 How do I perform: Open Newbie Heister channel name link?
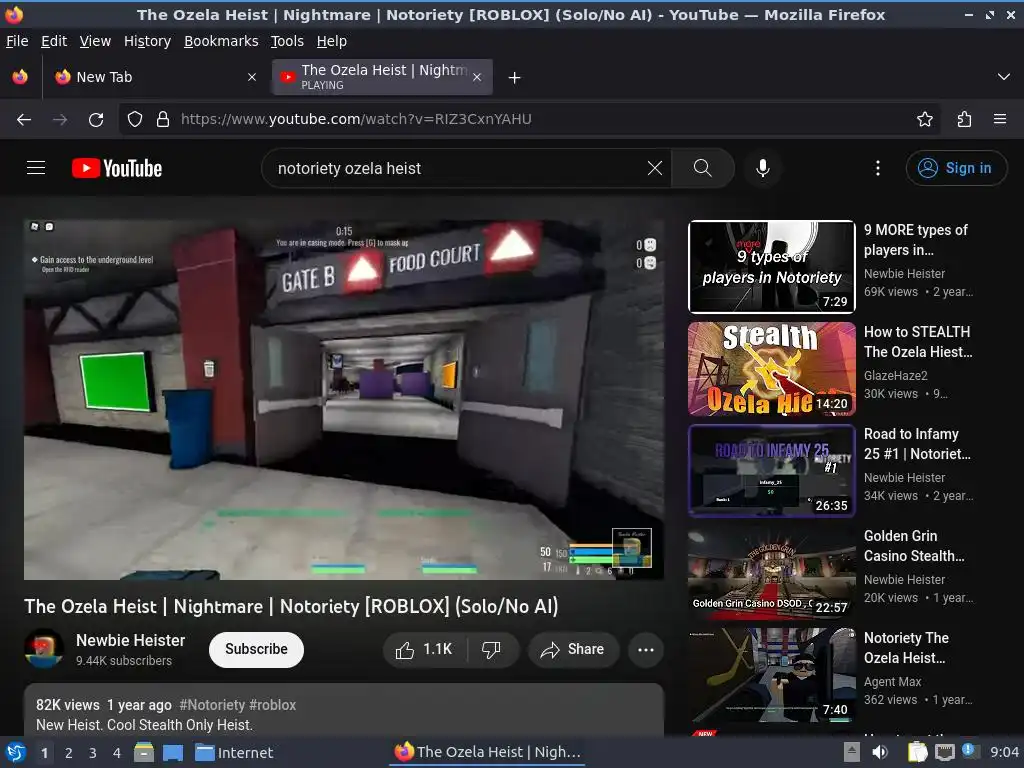point(131,641)
